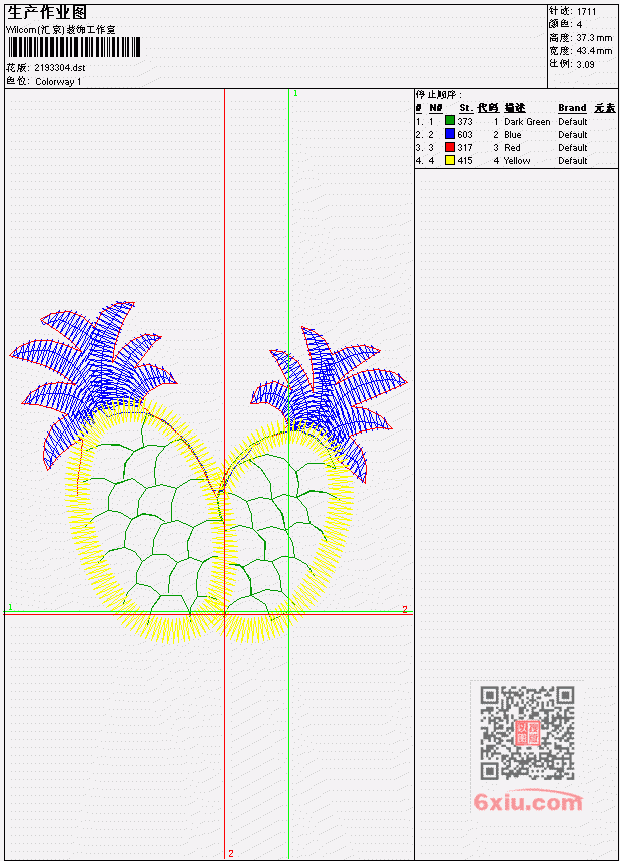Click the green 1 marker at left of horizontal line

tap(10, 607)
